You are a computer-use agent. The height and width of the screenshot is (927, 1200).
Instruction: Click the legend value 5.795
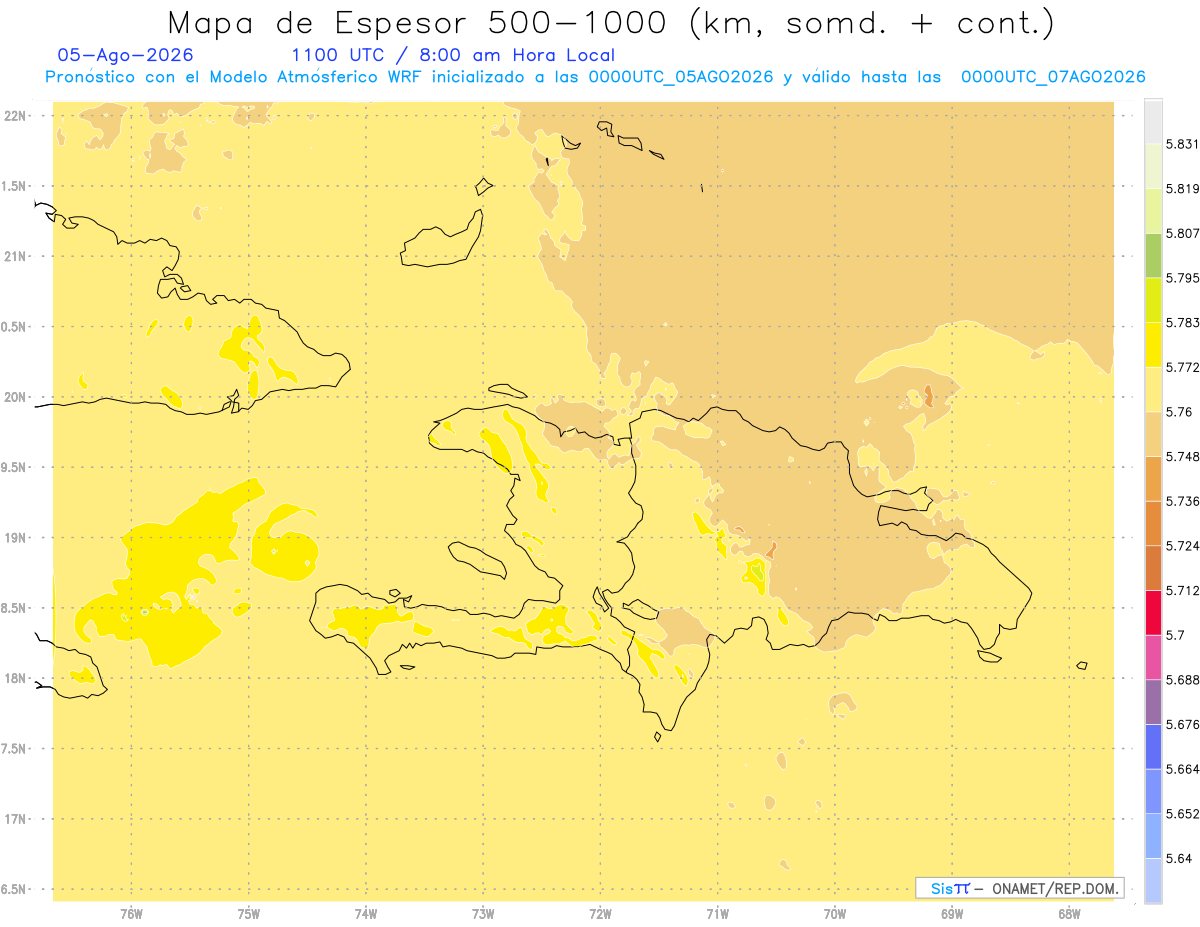tap(1183, 278)
